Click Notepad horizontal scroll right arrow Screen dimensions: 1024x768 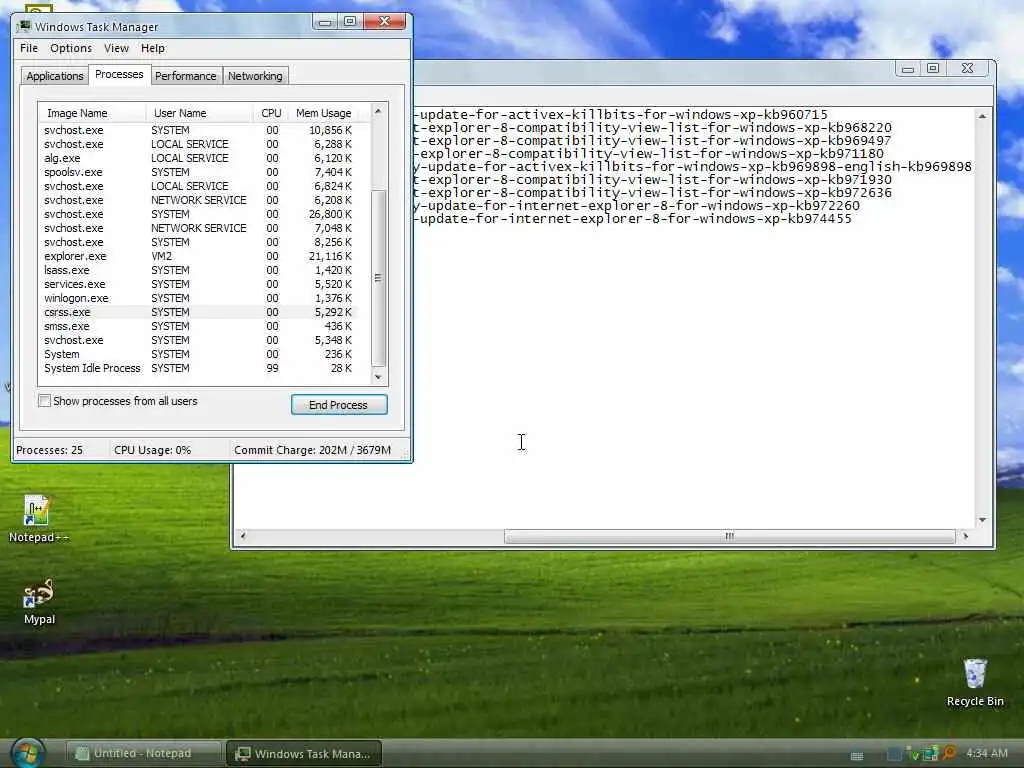965,536
